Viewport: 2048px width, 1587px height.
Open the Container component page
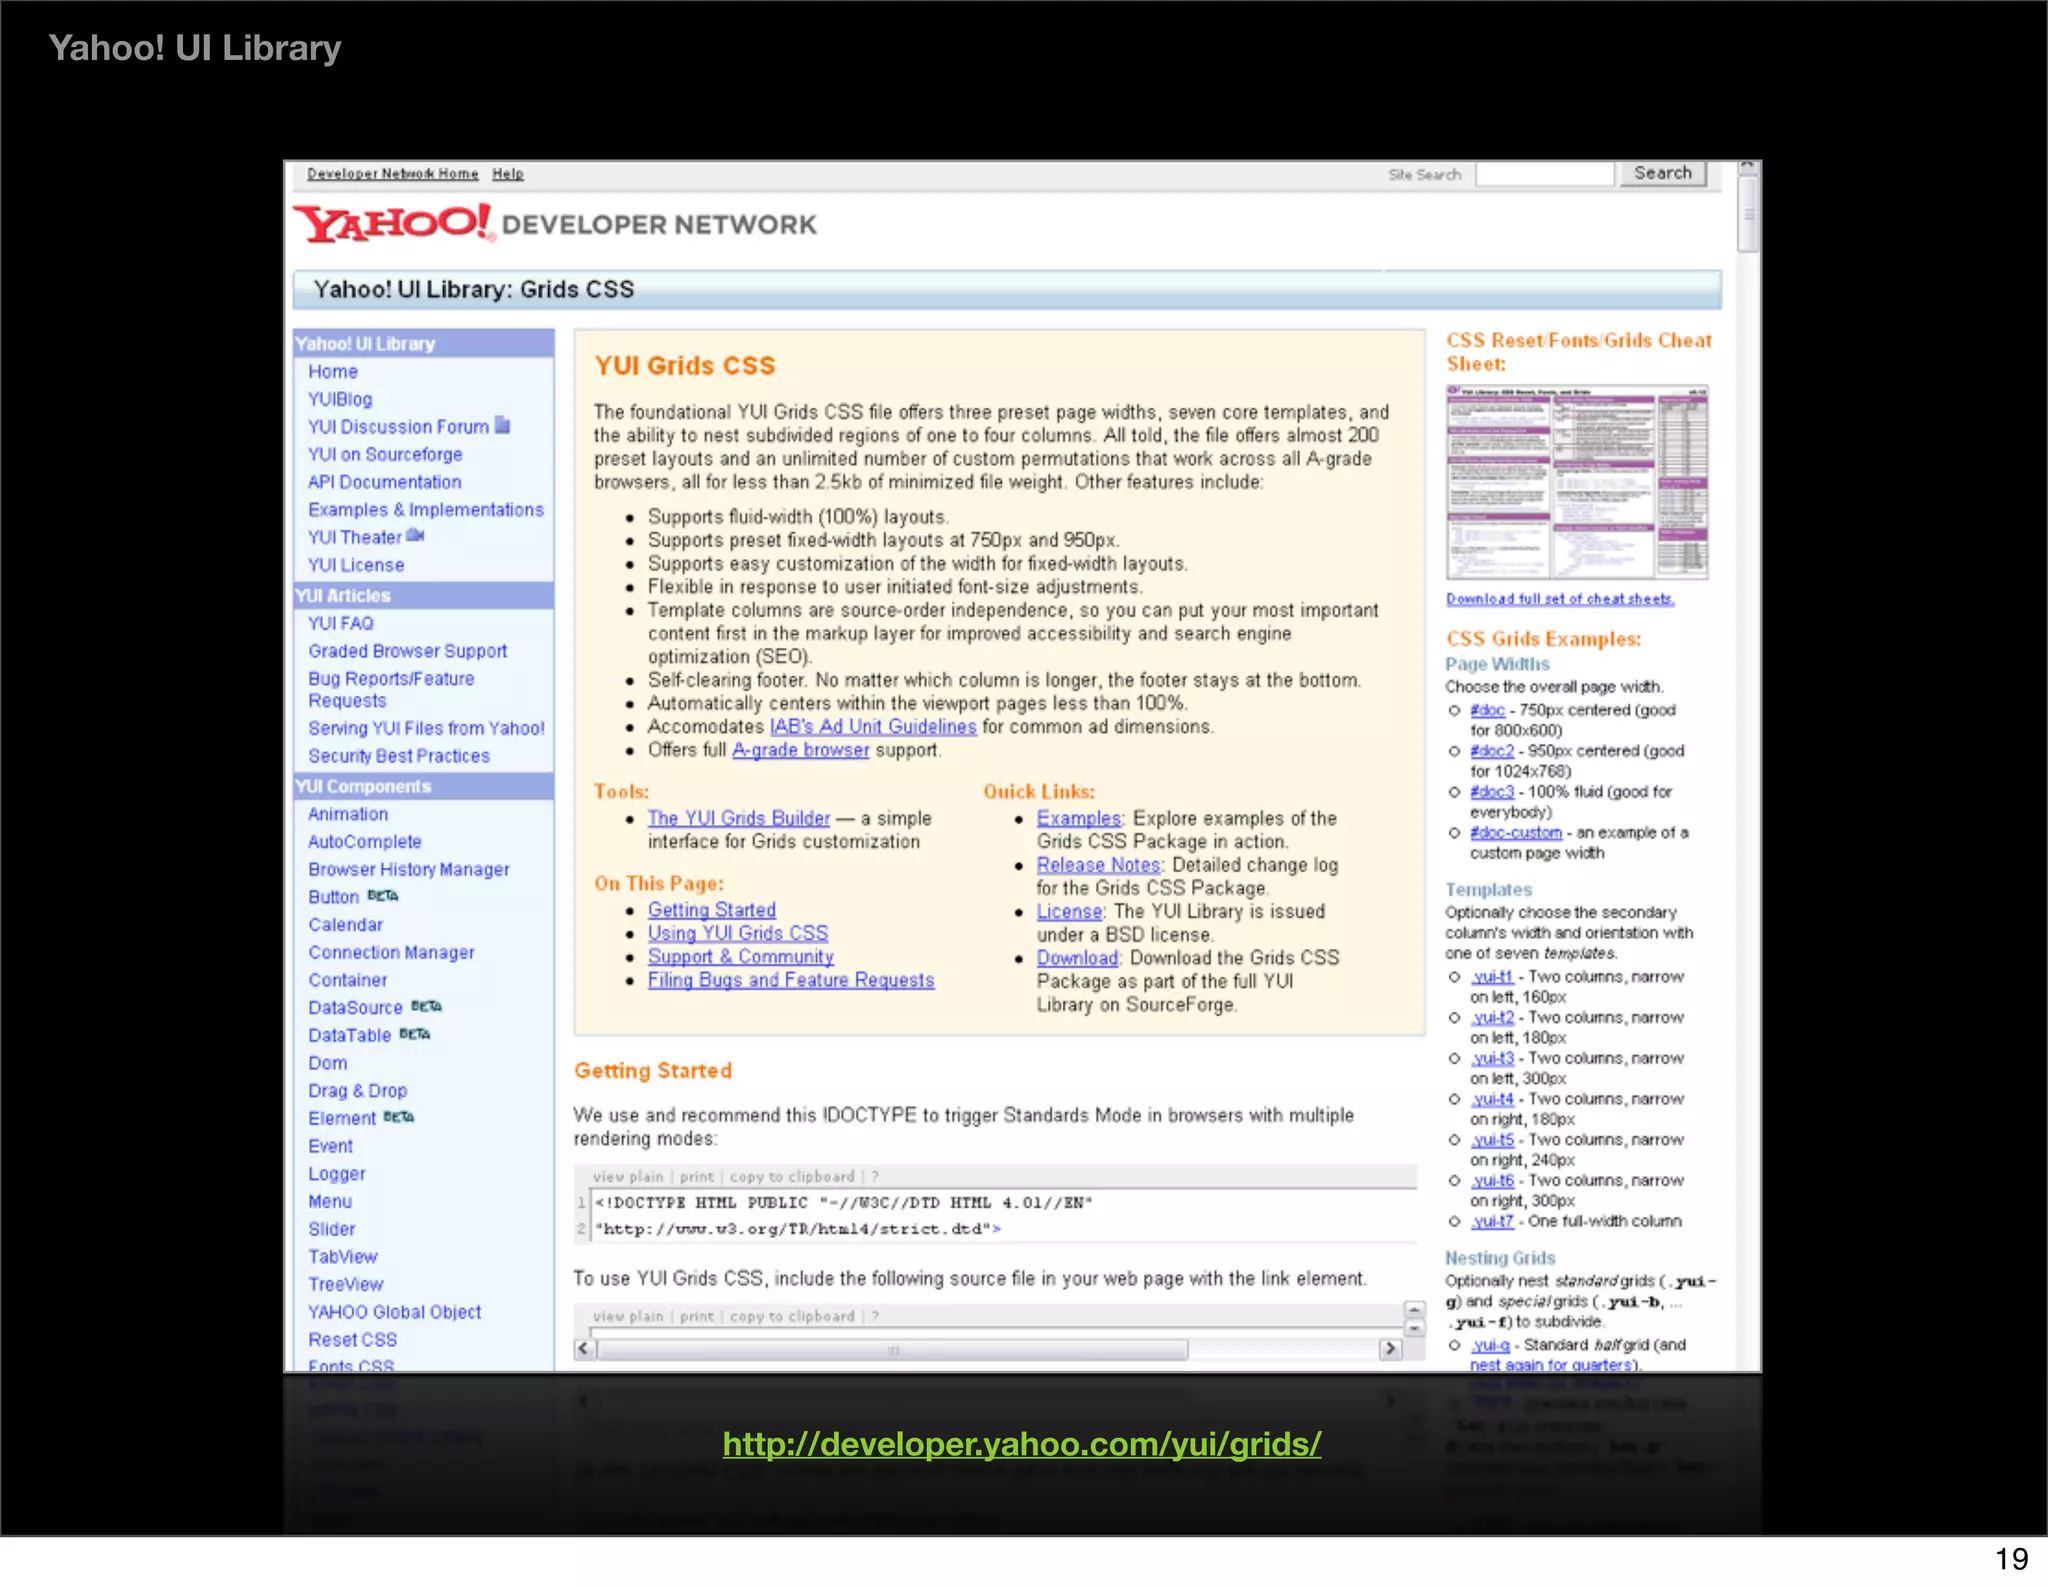click(348, 980)
